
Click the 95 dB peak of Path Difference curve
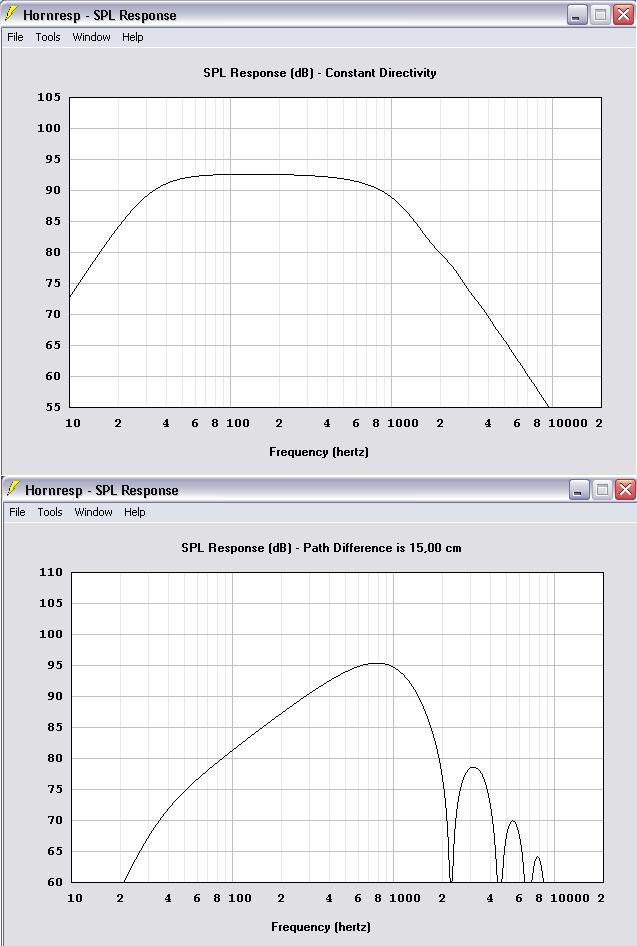pyautogui.click(x=376, y=664)
